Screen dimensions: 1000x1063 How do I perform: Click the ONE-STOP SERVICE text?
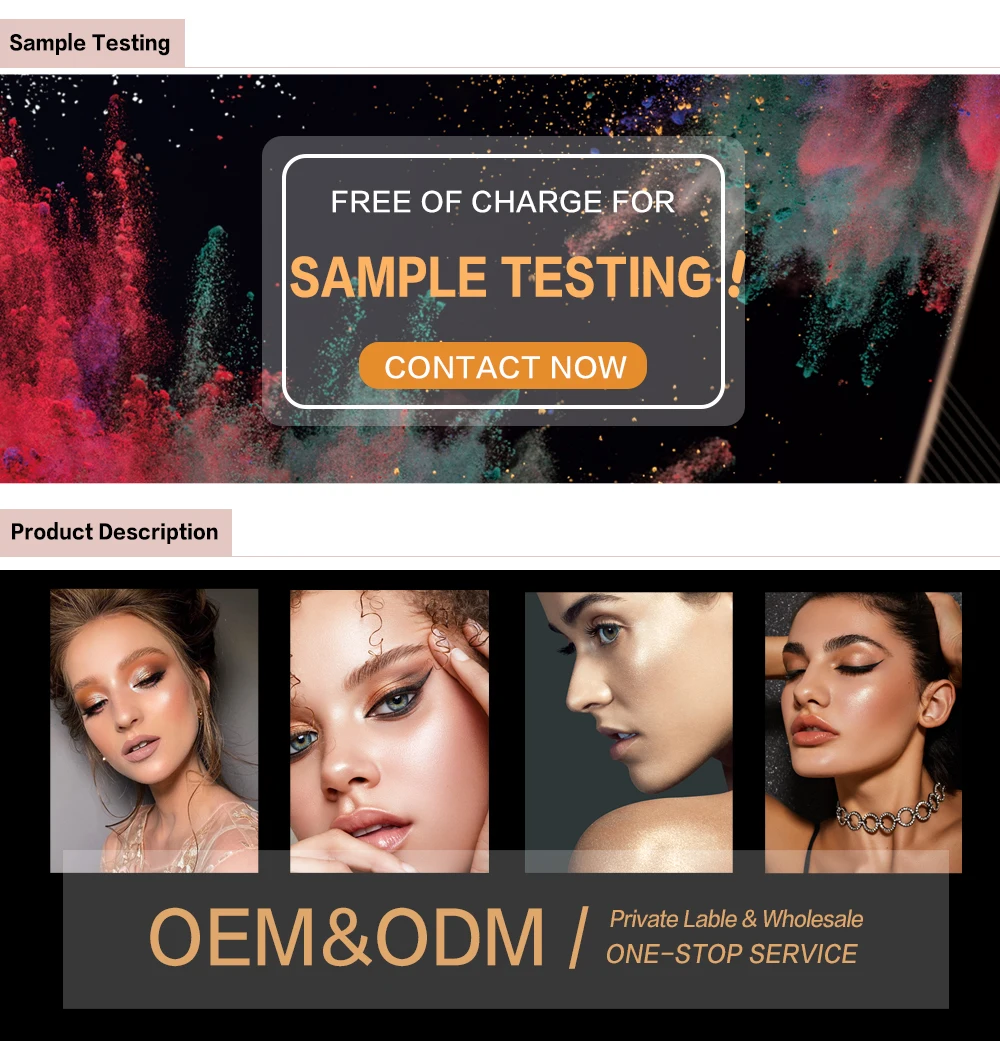pos(732,954)
